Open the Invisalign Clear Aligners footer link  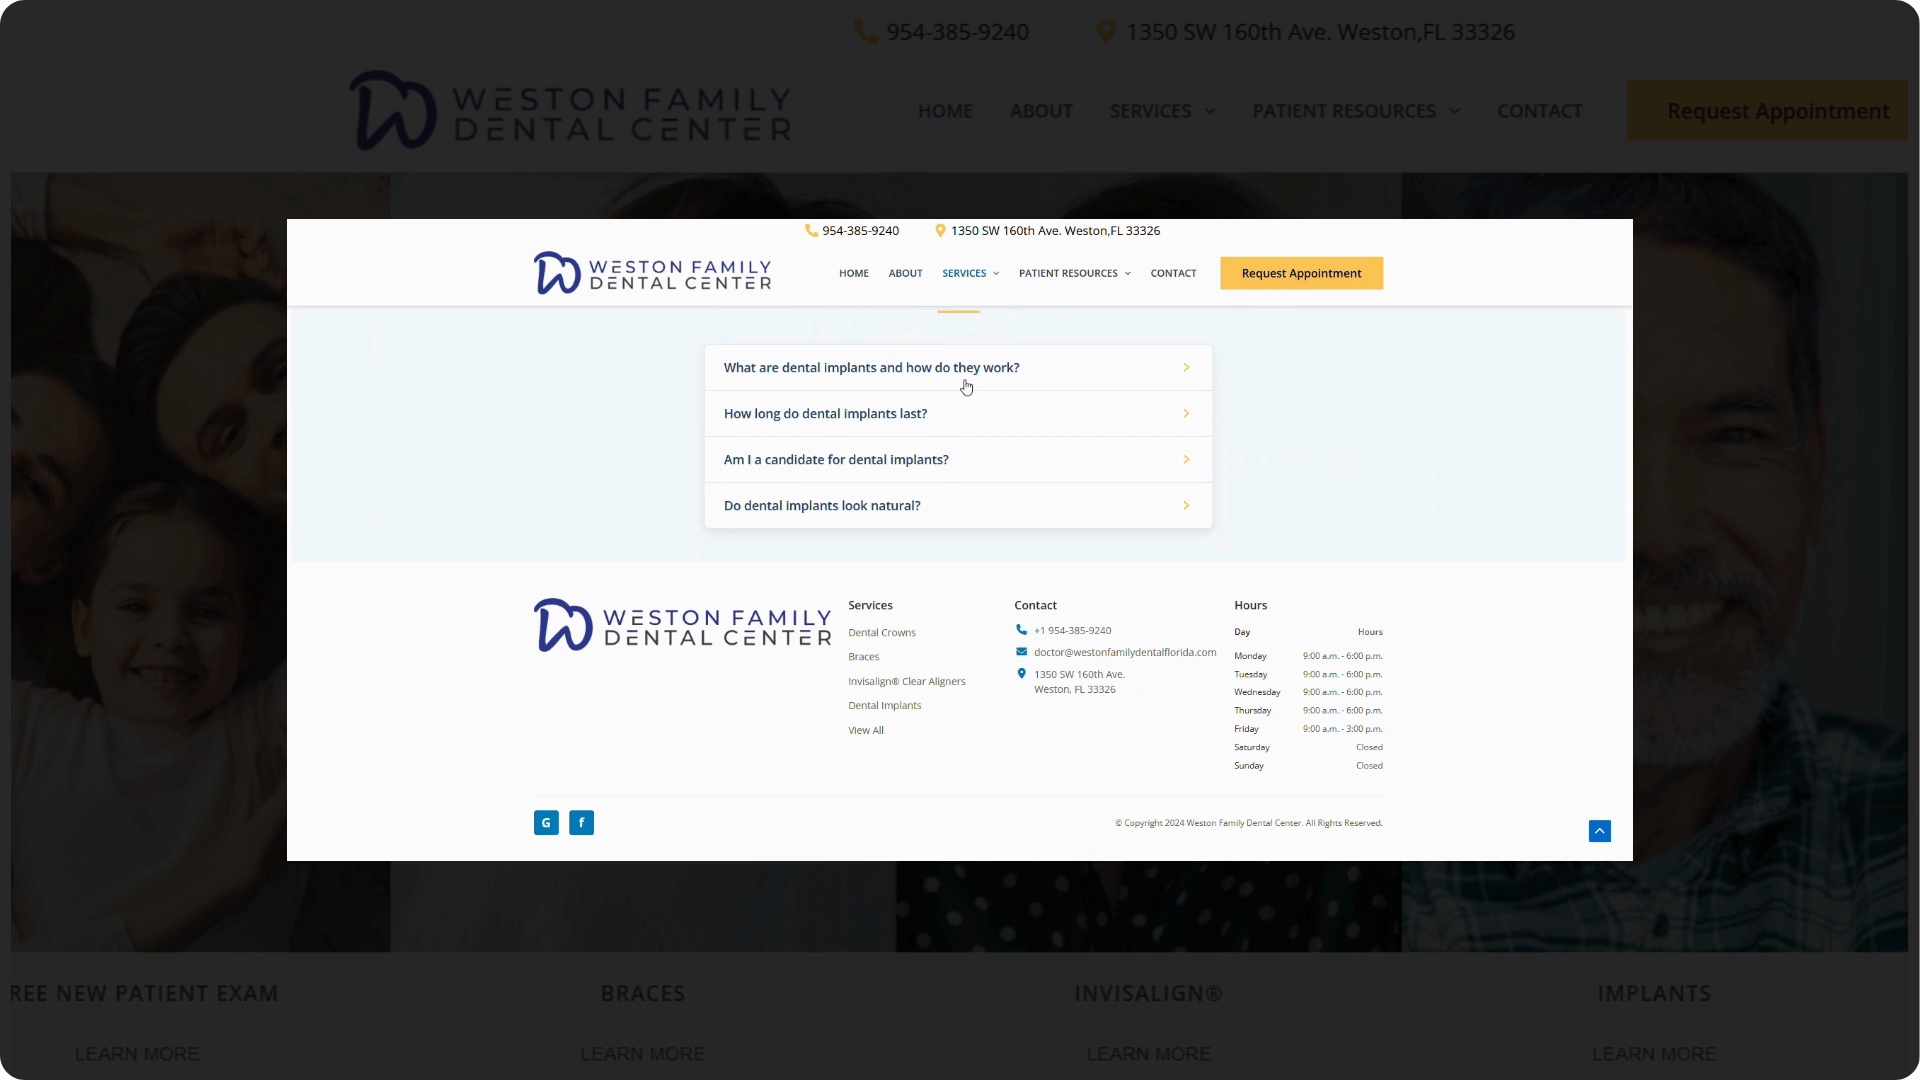906,682
